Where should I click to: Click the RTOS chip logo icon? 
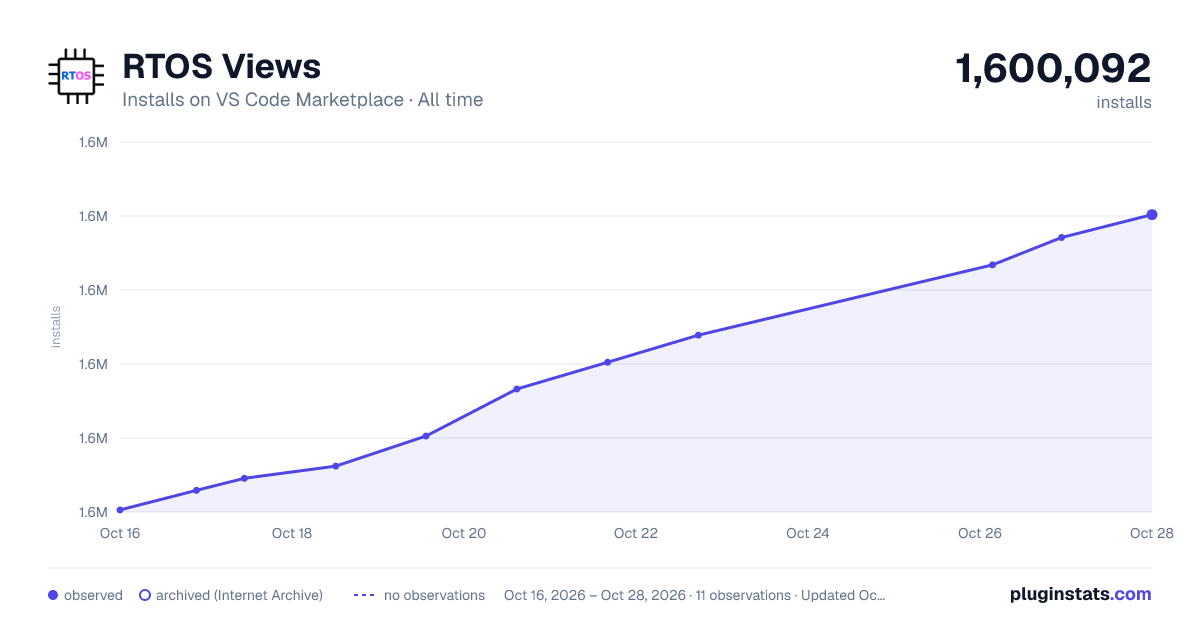click(76, 76)
